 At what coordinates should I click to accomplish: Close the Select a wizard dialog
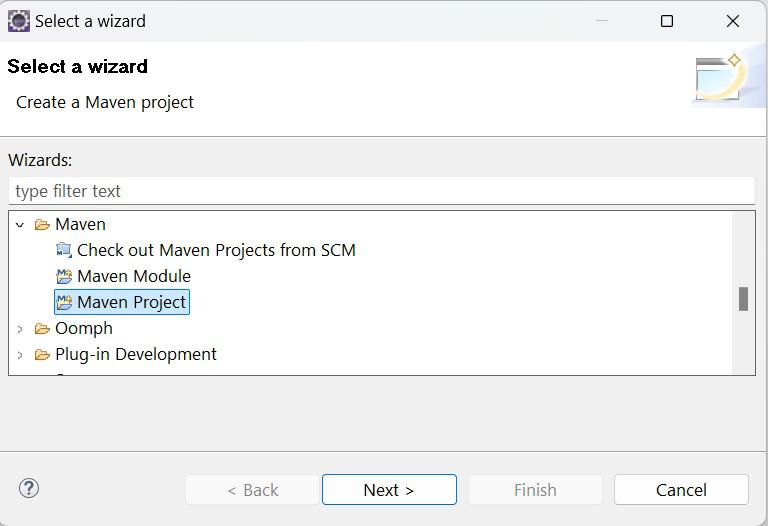tap(733, 21)
